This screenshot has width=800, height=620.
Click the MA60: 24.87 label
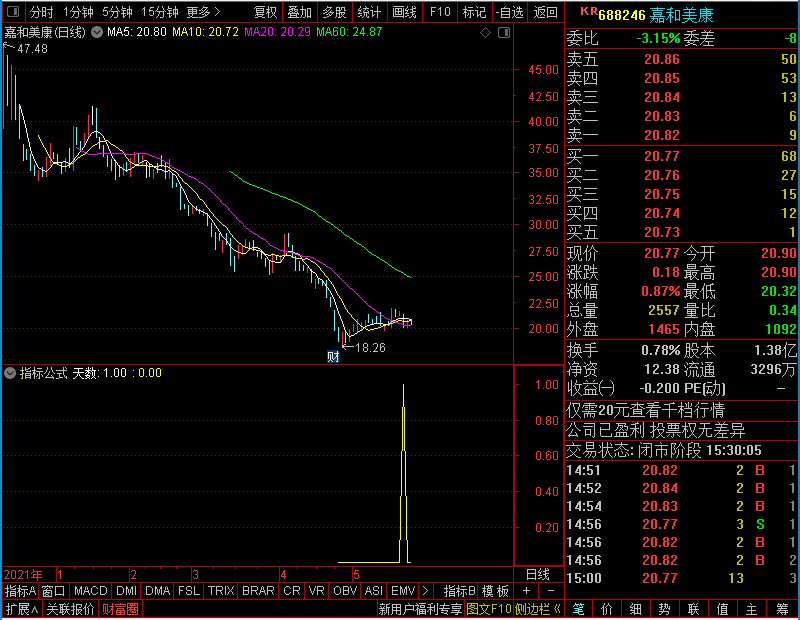coord(349,32)
